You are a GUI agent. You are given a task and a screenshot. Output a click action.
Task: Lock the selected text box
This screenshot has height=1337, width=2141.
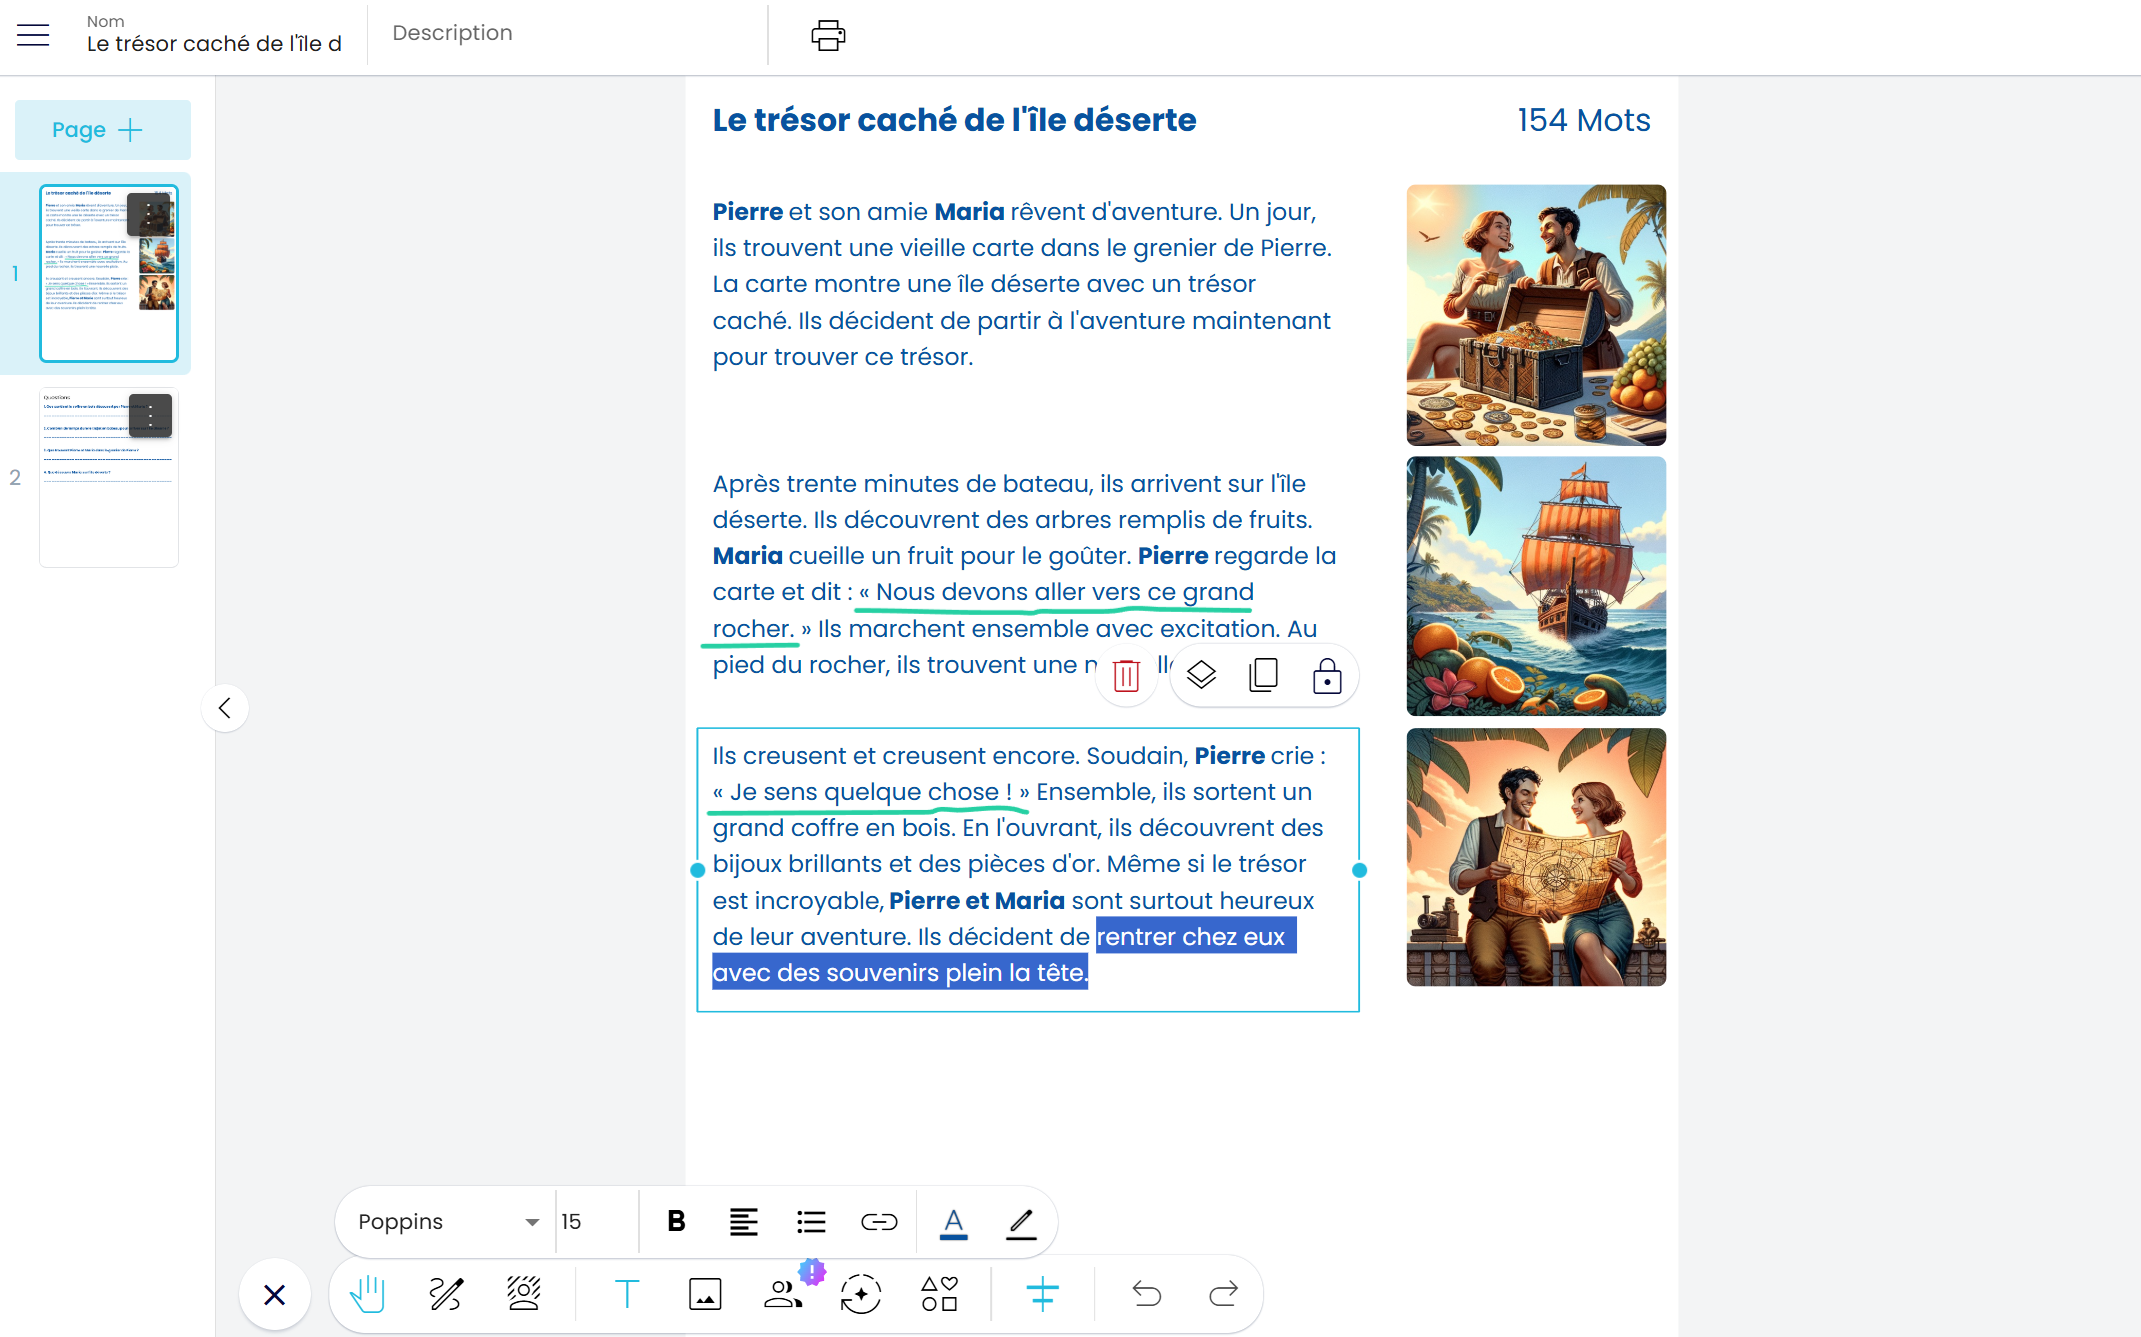click(1327, 676)
